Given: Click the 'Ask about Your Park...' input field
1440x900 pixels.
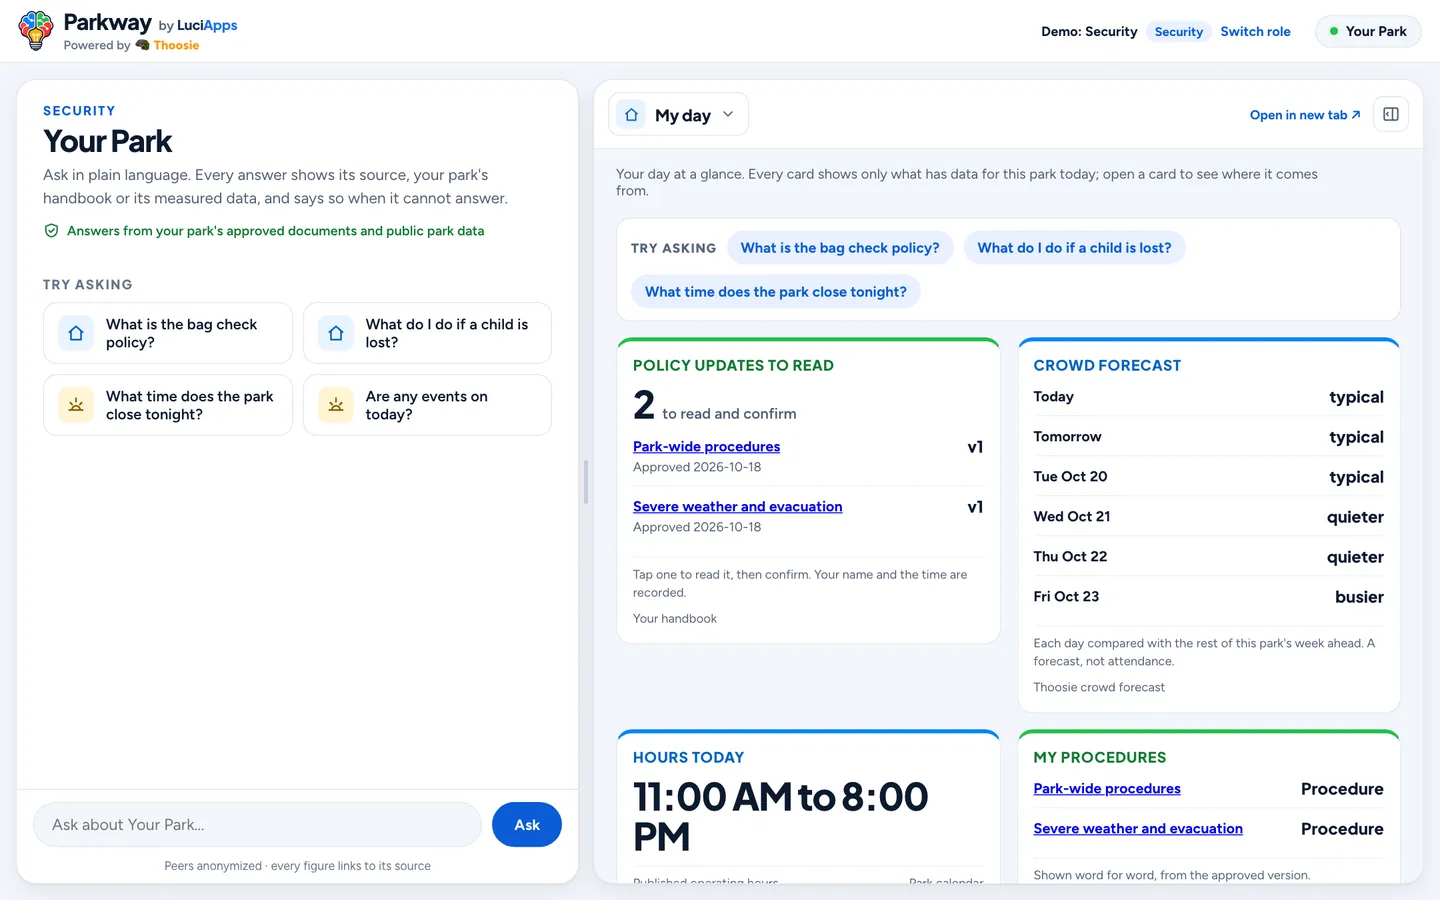Looking at the screenshot, I should point(258,825).
